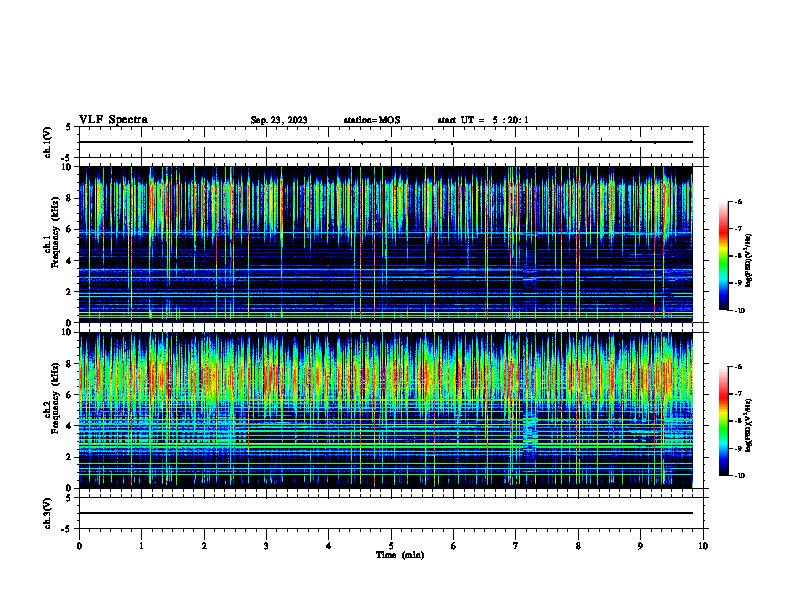Click the "10" tick on the time axis
Screen dimensions: 792x612
pos(703,546)
